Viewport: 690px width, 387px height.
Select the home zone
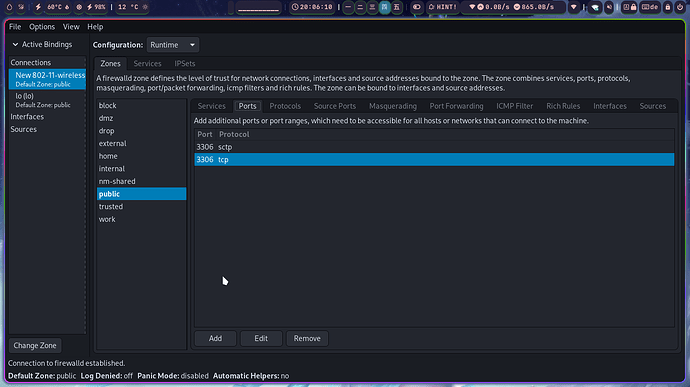pyautogui.click(x=142, y=156)
